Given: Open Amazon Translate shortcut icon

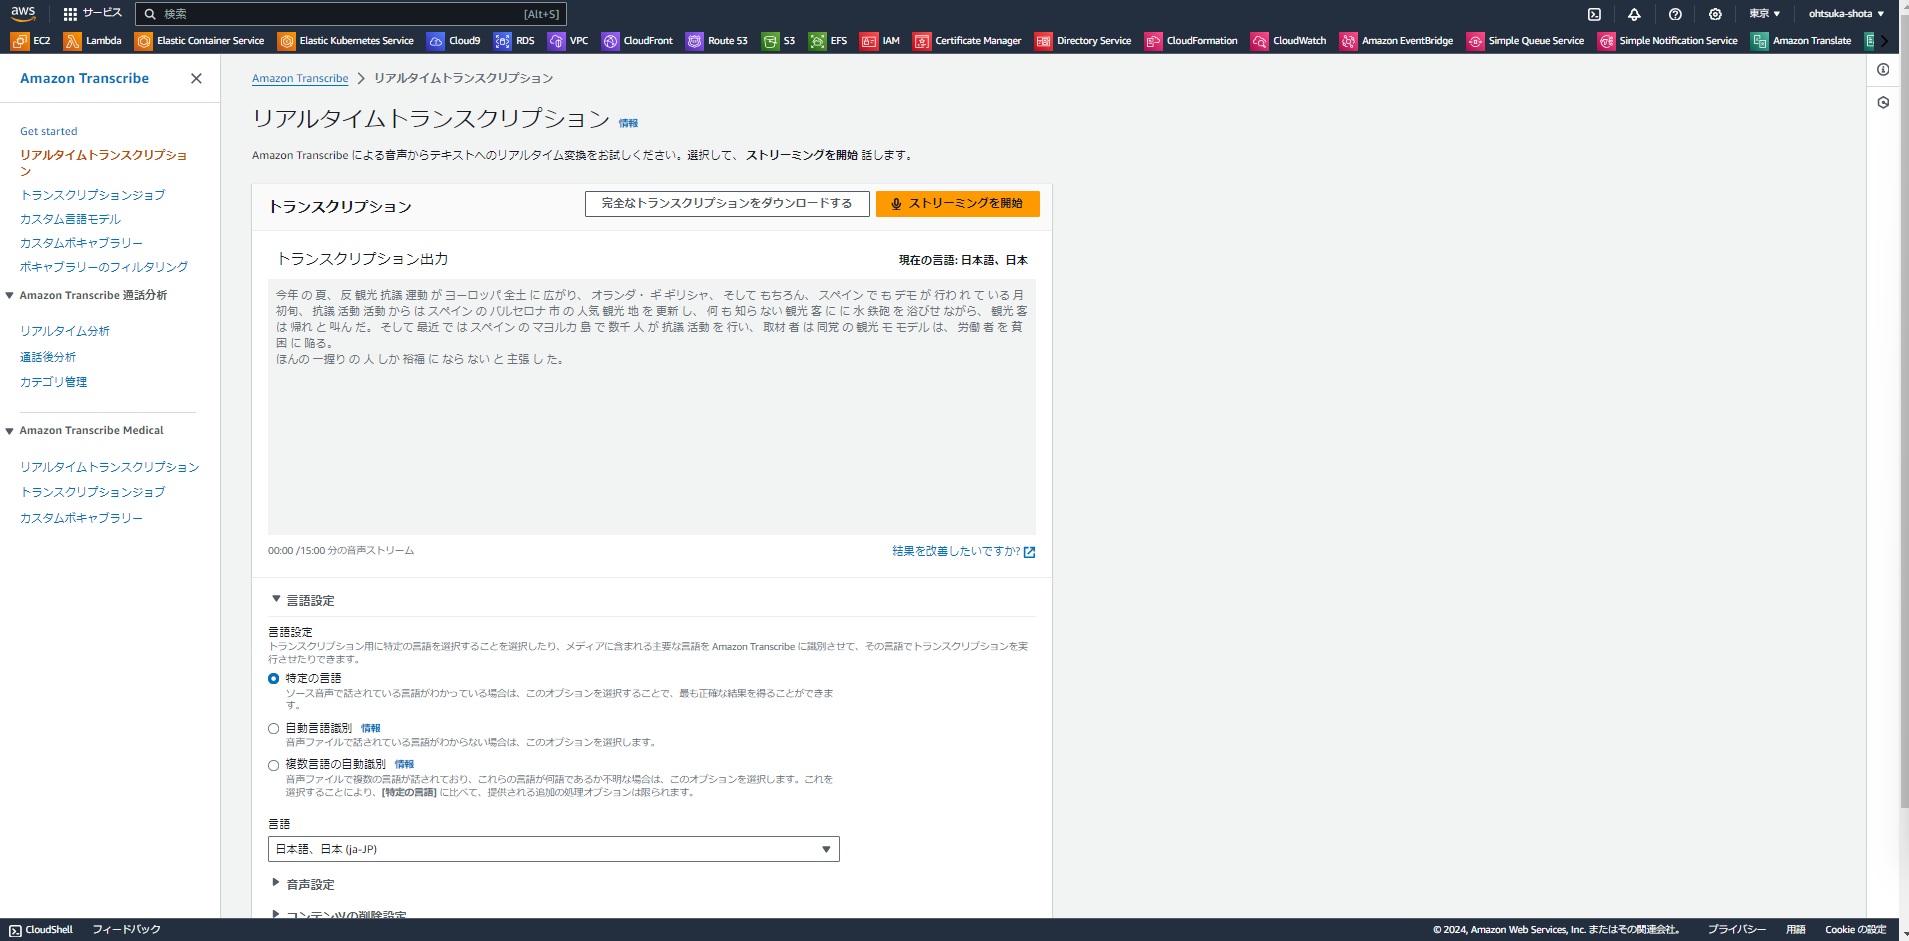Looking at the screenshot, I should 1759,41.
